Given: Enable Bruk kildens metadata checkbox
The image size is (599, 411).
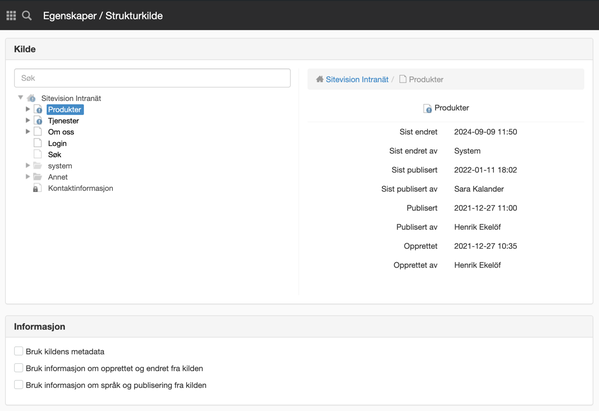Looking at the screenshot, I should (x=18, y=351).
